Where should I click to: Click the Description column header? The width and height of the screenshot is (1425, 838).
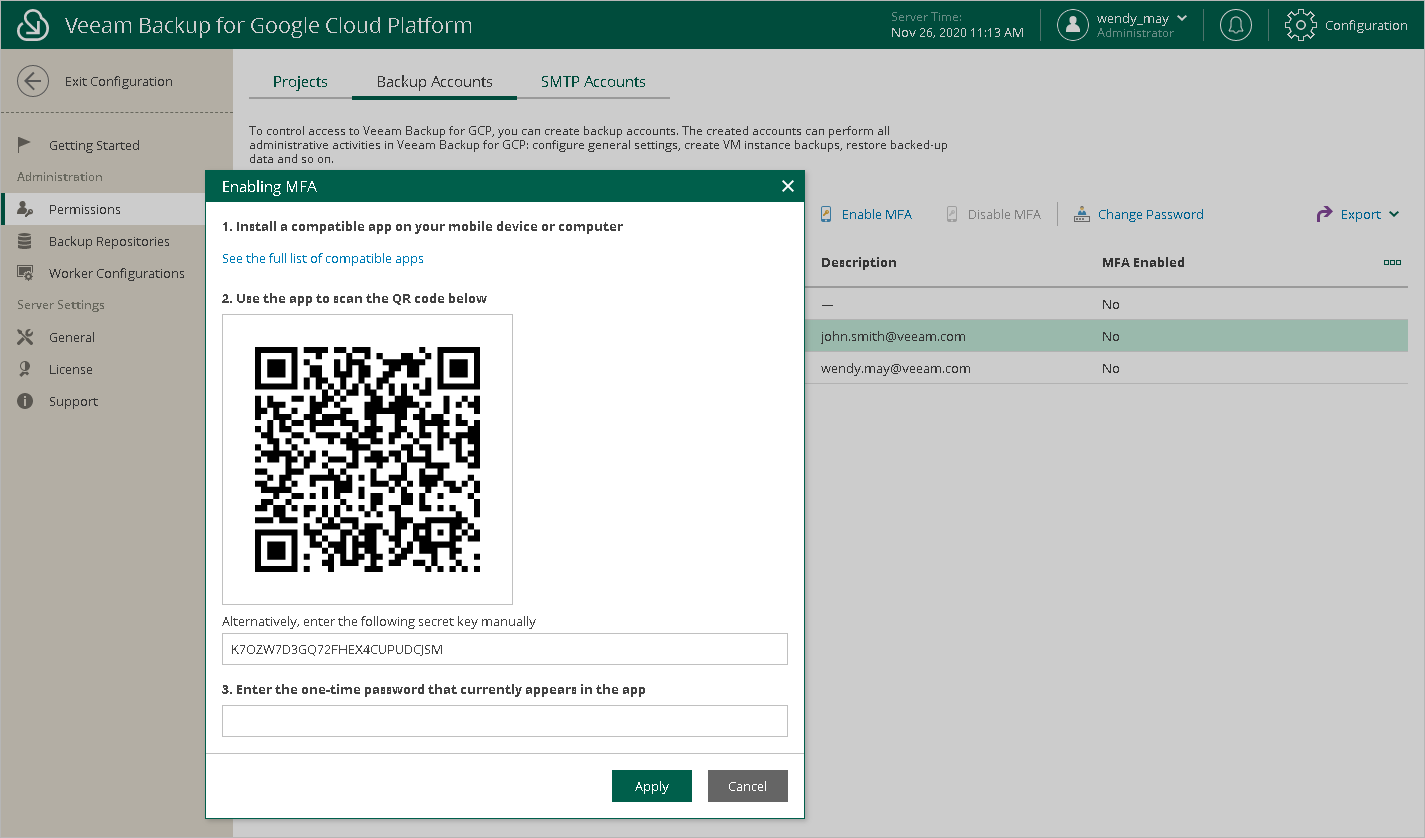(858, 262)
